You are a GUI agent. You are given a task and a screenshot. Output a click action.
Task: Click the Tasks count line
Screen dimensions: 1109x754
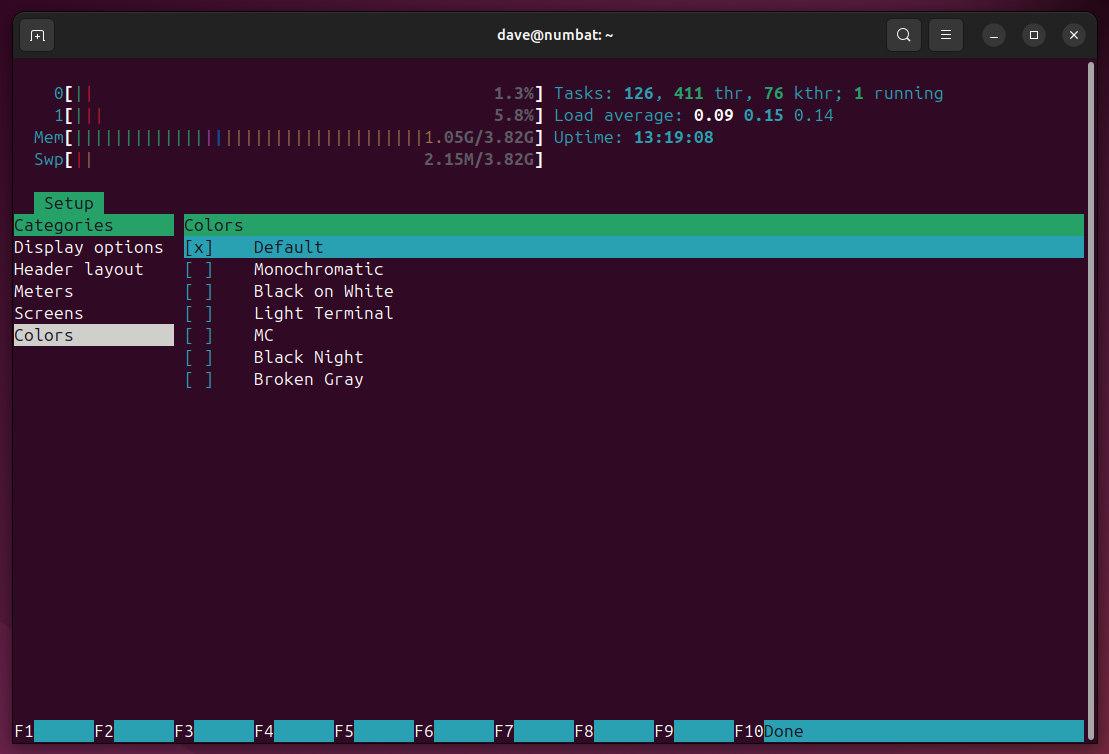[x=748, y=93]
